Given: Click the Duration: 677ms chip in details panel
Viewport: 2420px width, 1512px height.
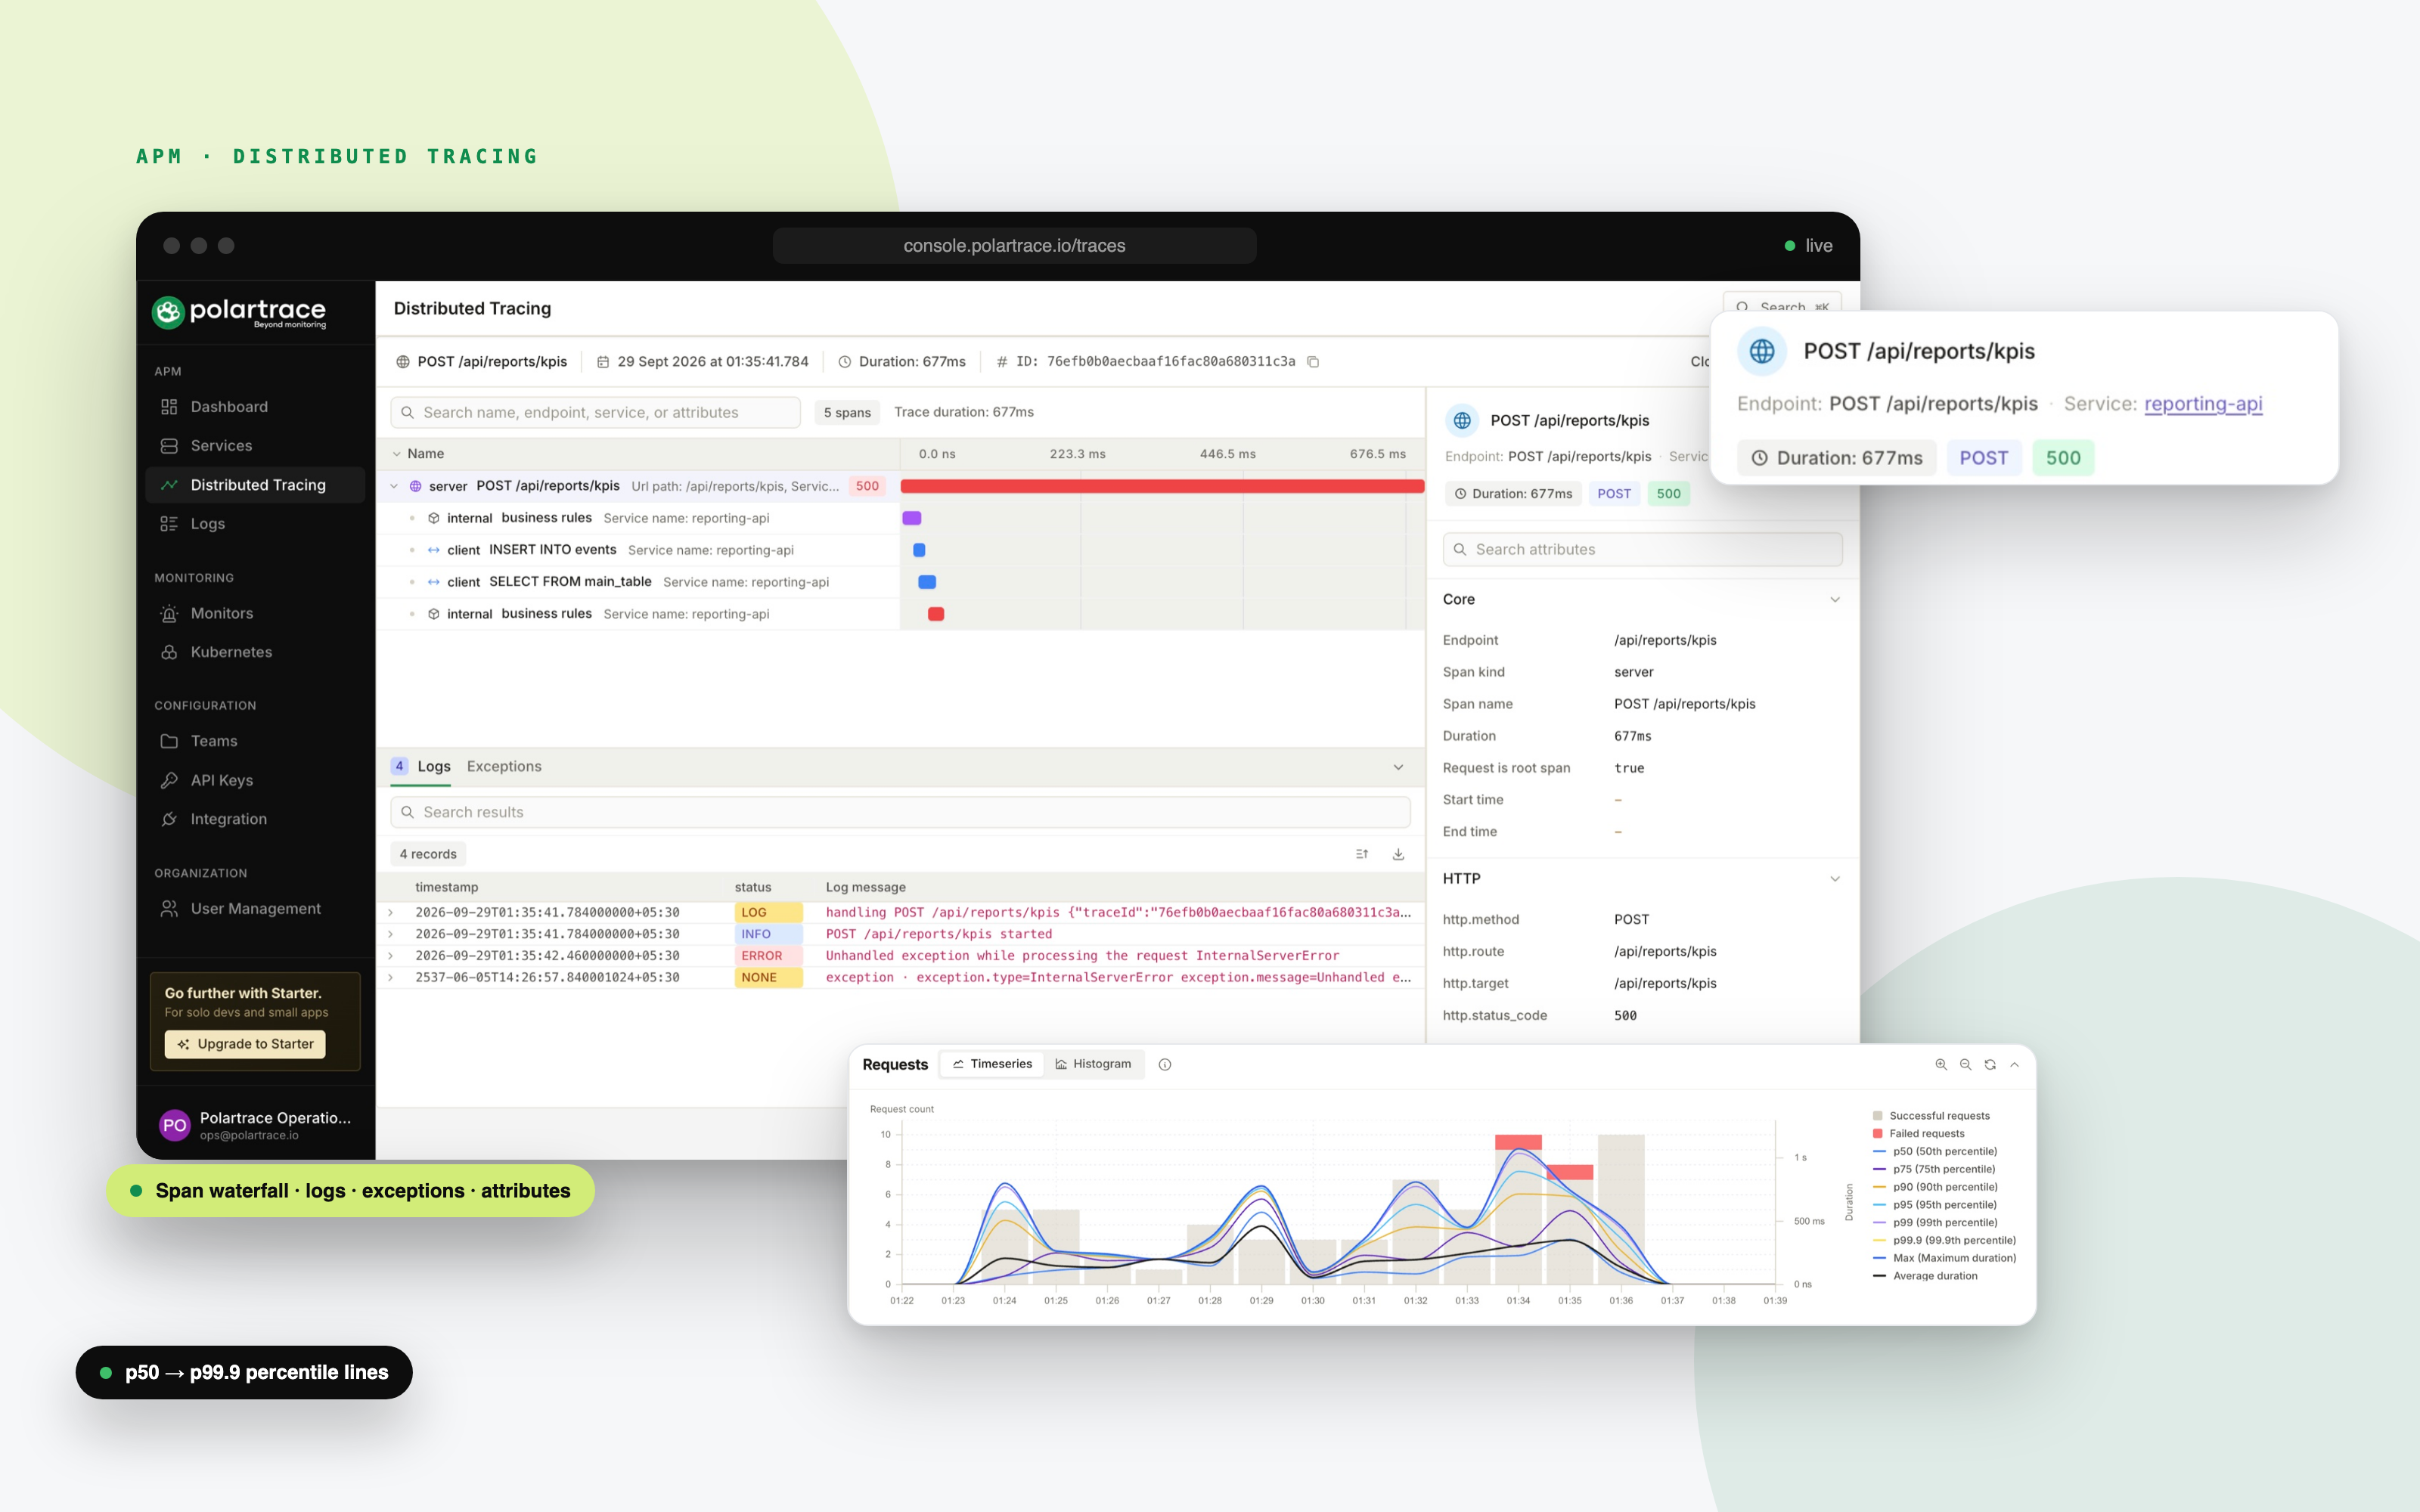Looking at the screenshot, I should coord(1513,493).
